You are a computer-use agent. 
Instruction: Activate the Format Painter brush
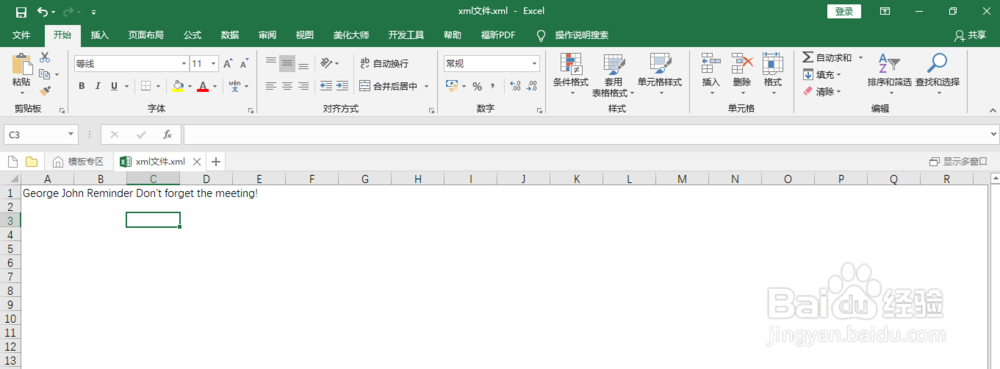pyautogui.click(x=45, y=91)
